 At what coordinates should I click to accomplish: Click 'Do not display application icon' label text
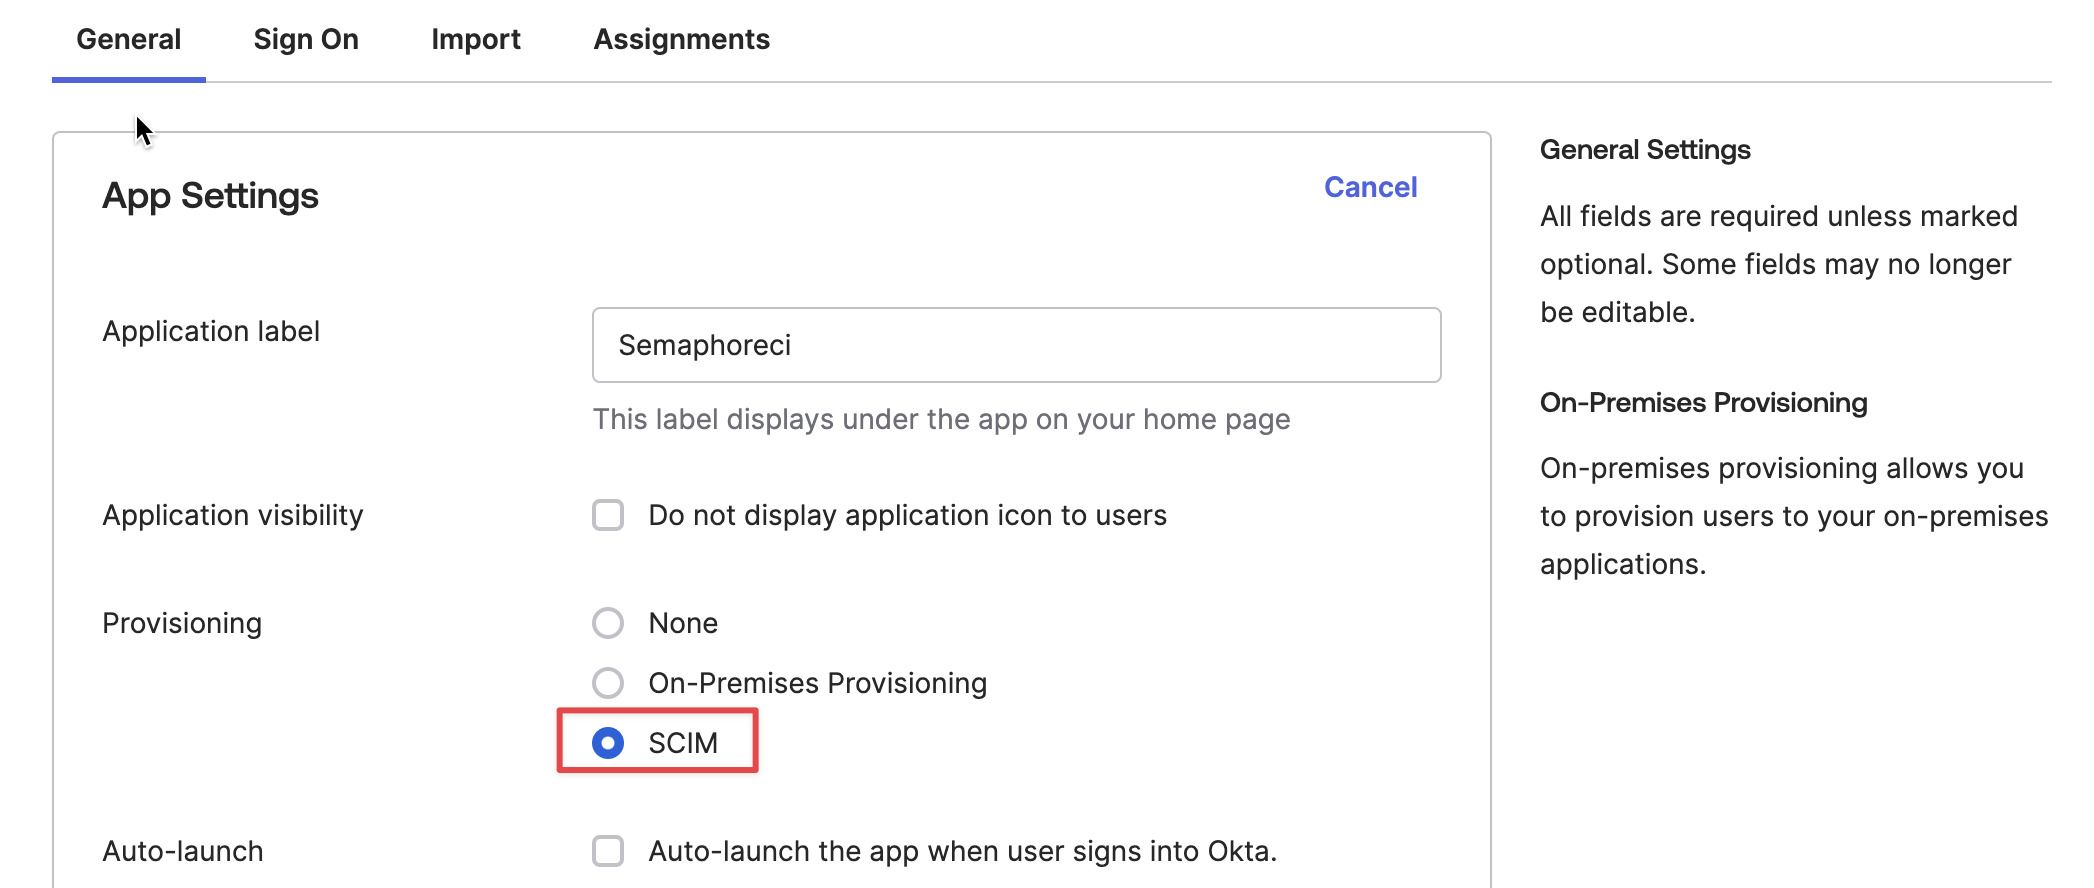[907, 515]
